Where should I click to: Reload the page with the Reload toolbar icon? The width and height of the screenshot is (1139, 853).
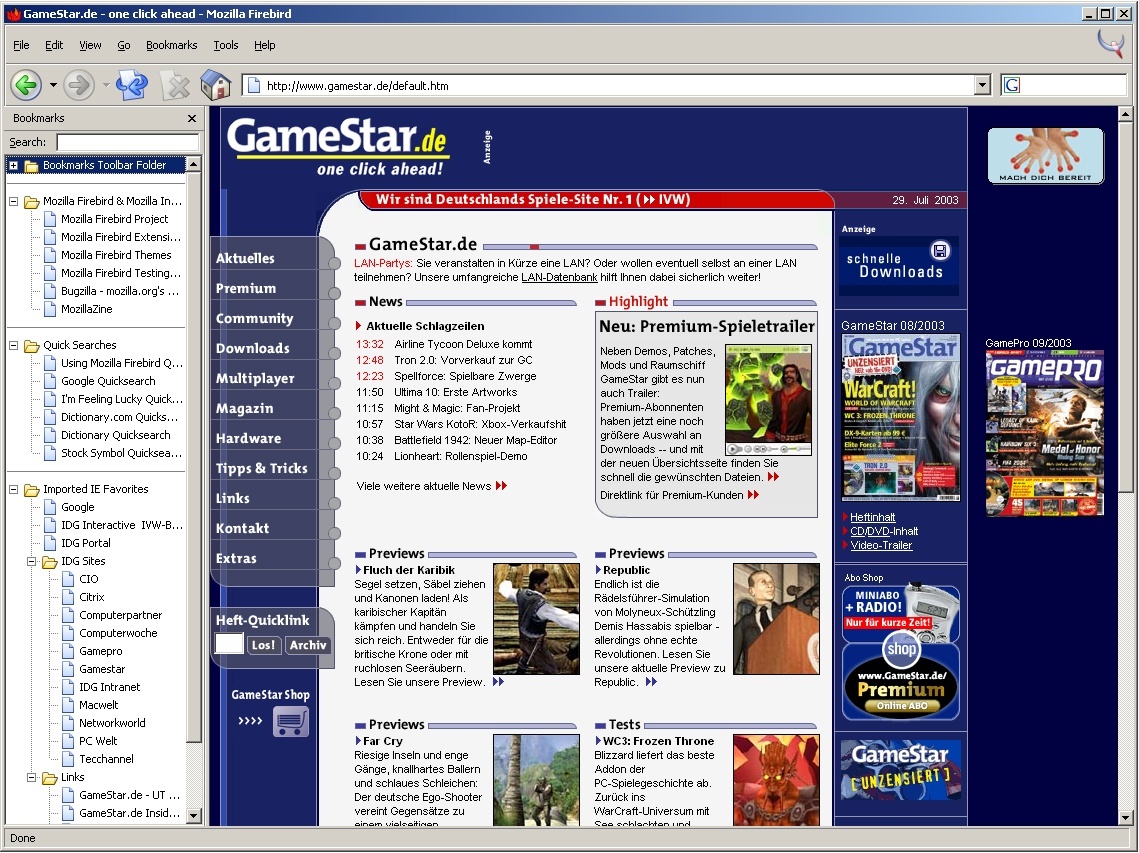[x=130, y=85]
